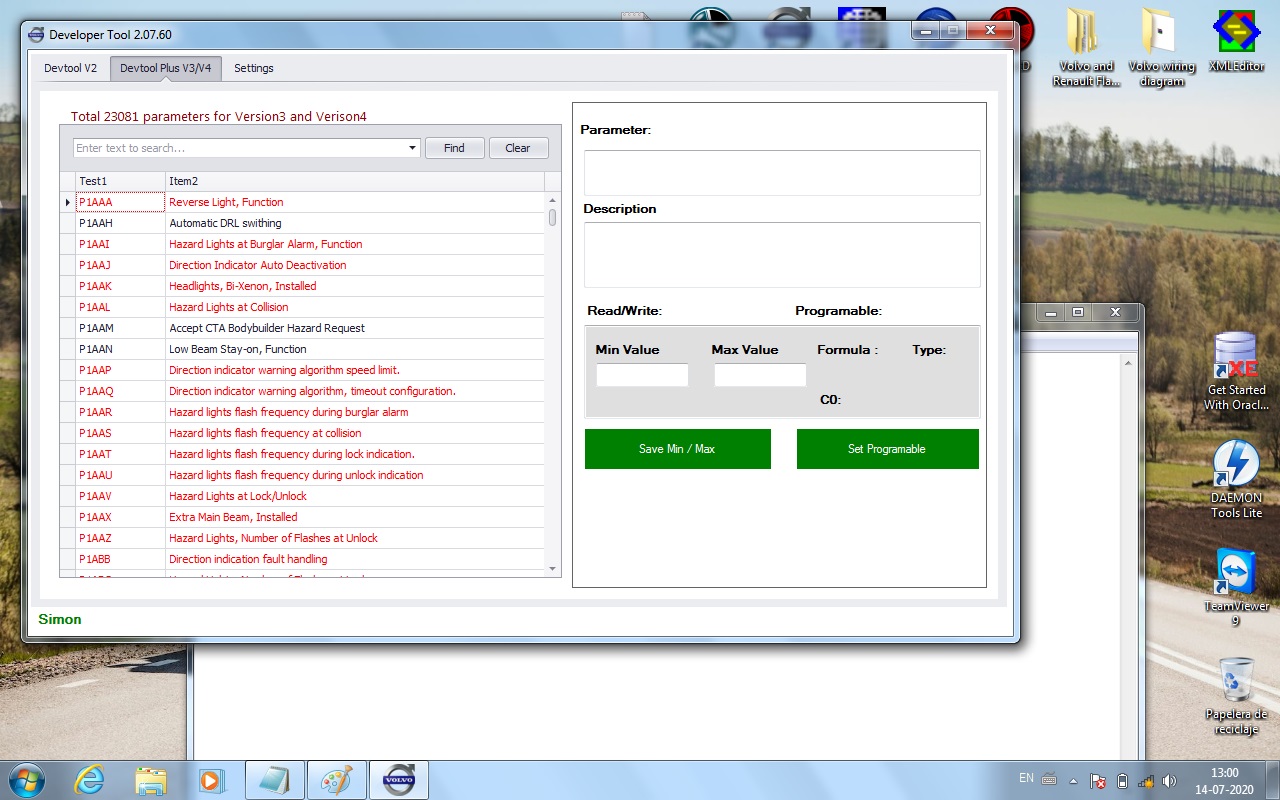1280x800 pixels.
Task: Launch the XMLEditor desktop shortcut
Action: click(1236, 40)
